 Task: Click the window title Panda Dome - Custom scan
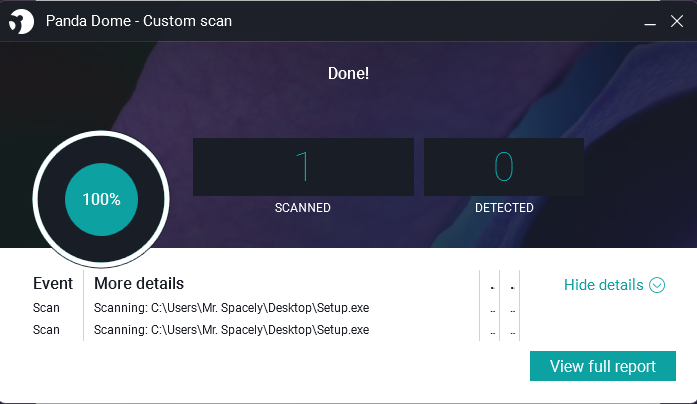(139, 21)
